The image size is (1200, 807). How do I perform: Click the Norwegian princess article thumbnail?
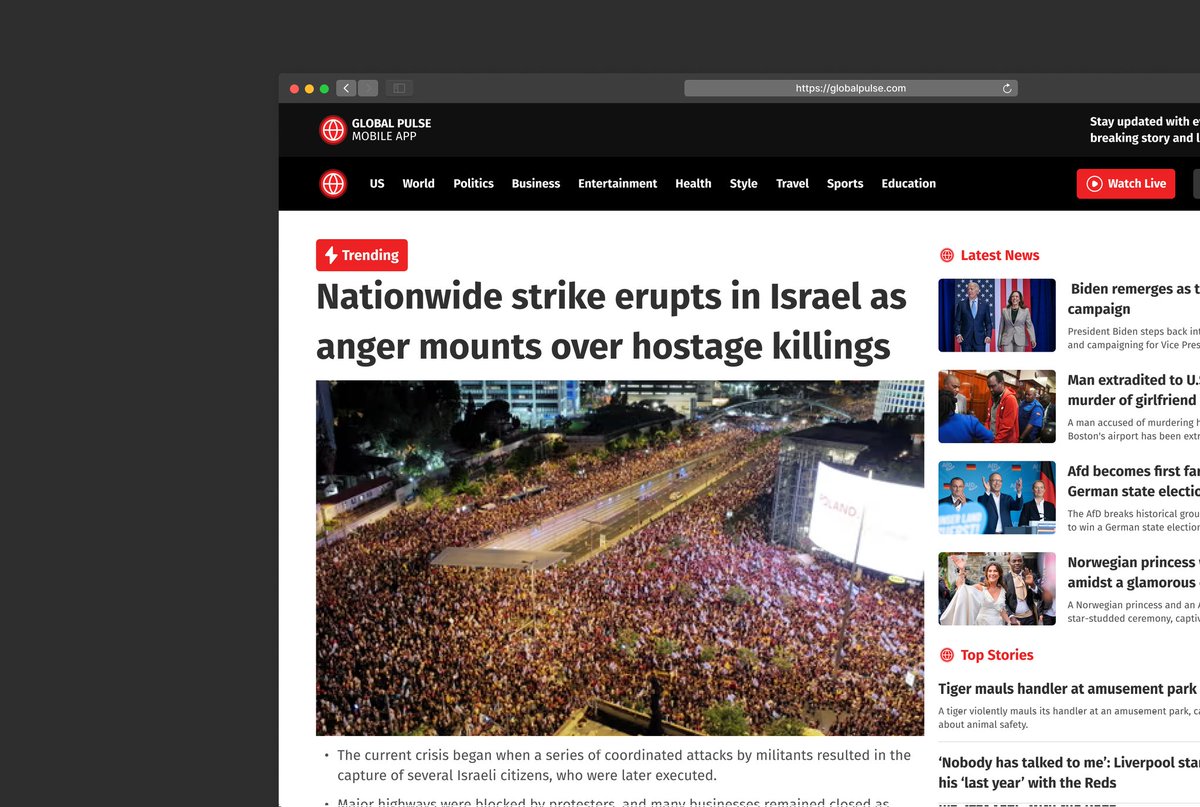[996, 588]
